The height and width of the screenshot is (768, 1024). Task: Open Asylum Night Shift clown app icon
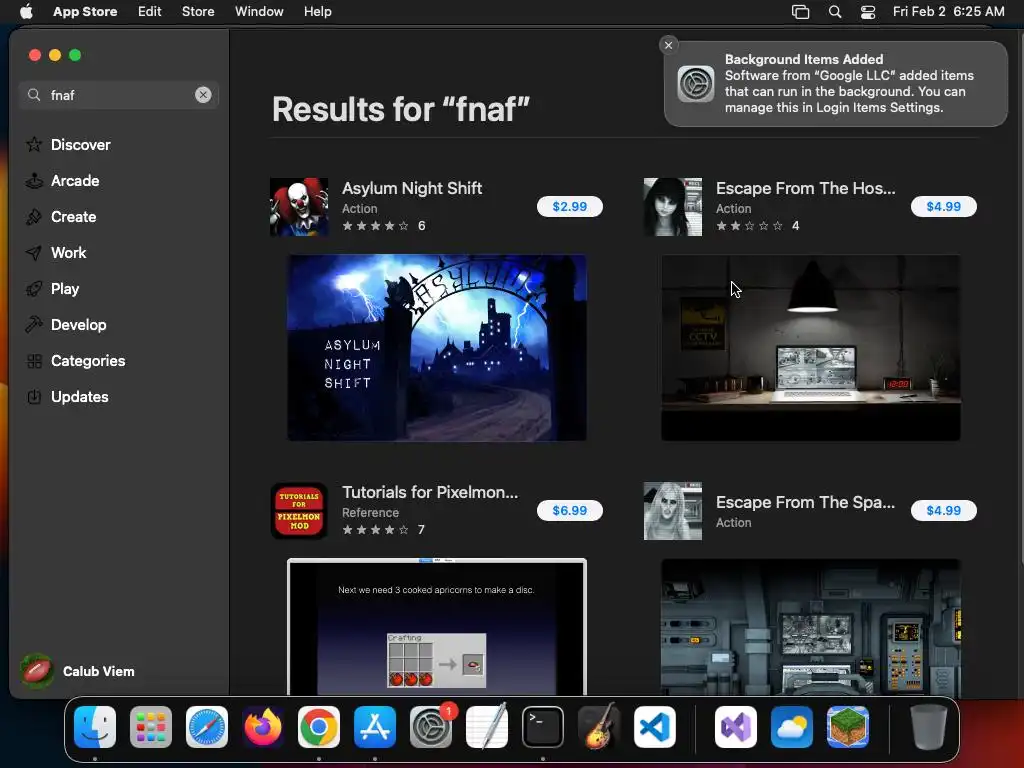pos(299,206)
